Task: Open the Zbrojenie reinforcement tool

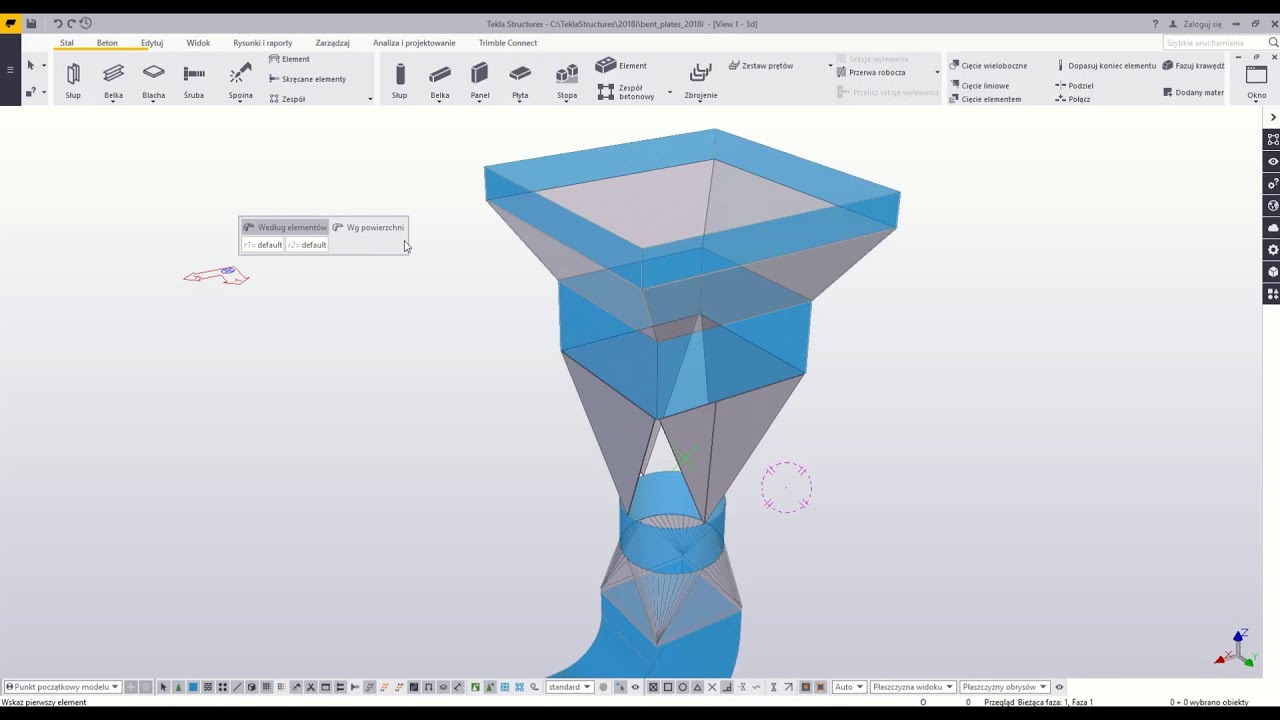Action: tap(700, 80)
